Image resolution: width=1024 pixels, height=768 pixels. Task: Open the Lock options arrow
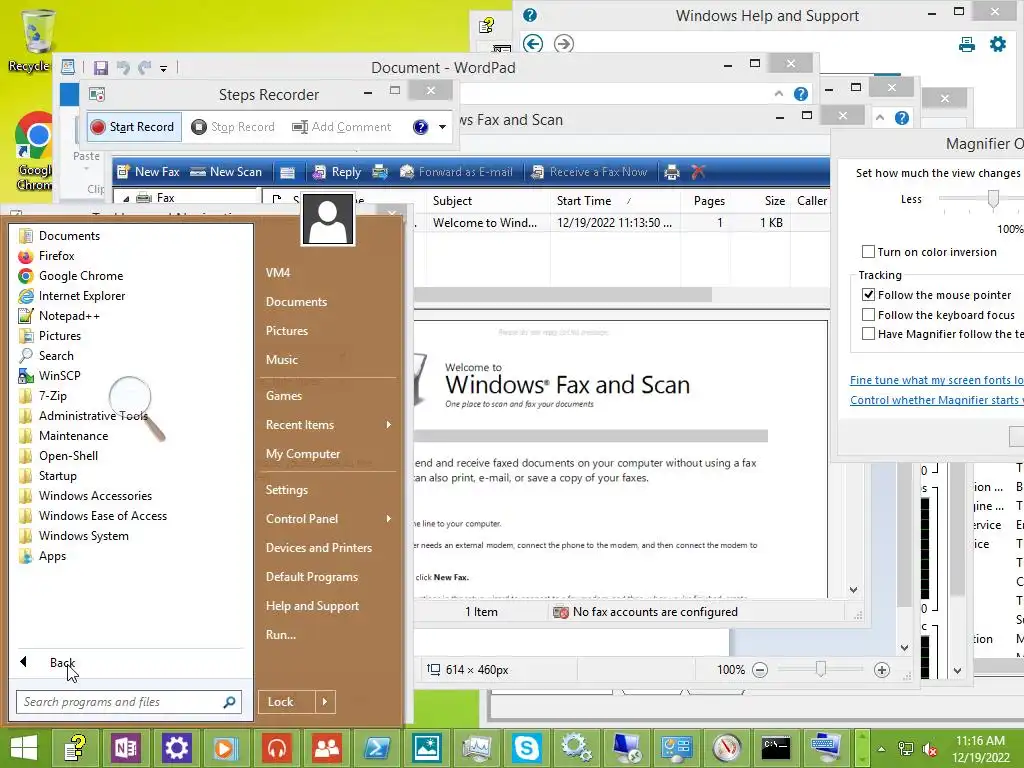tap(325, 702)
